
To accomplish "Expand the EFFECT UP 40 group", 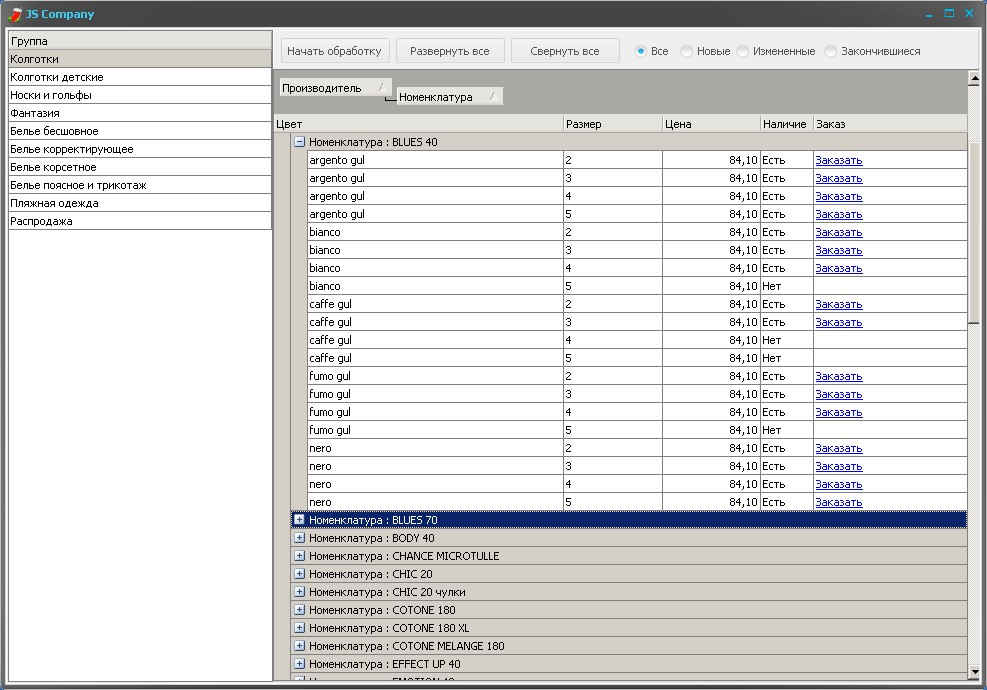I will point(299,664).
